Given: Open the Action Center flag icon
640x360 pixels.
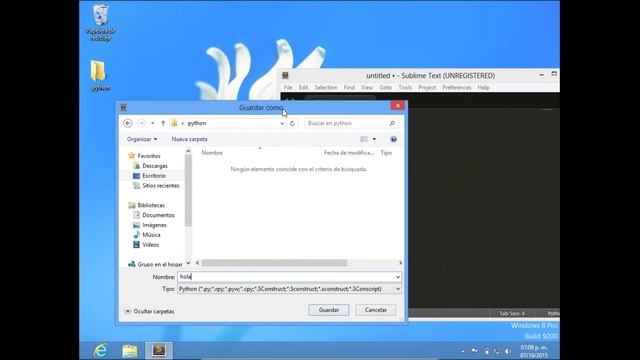Looking at the screenshot, I should tap(474, 351).
